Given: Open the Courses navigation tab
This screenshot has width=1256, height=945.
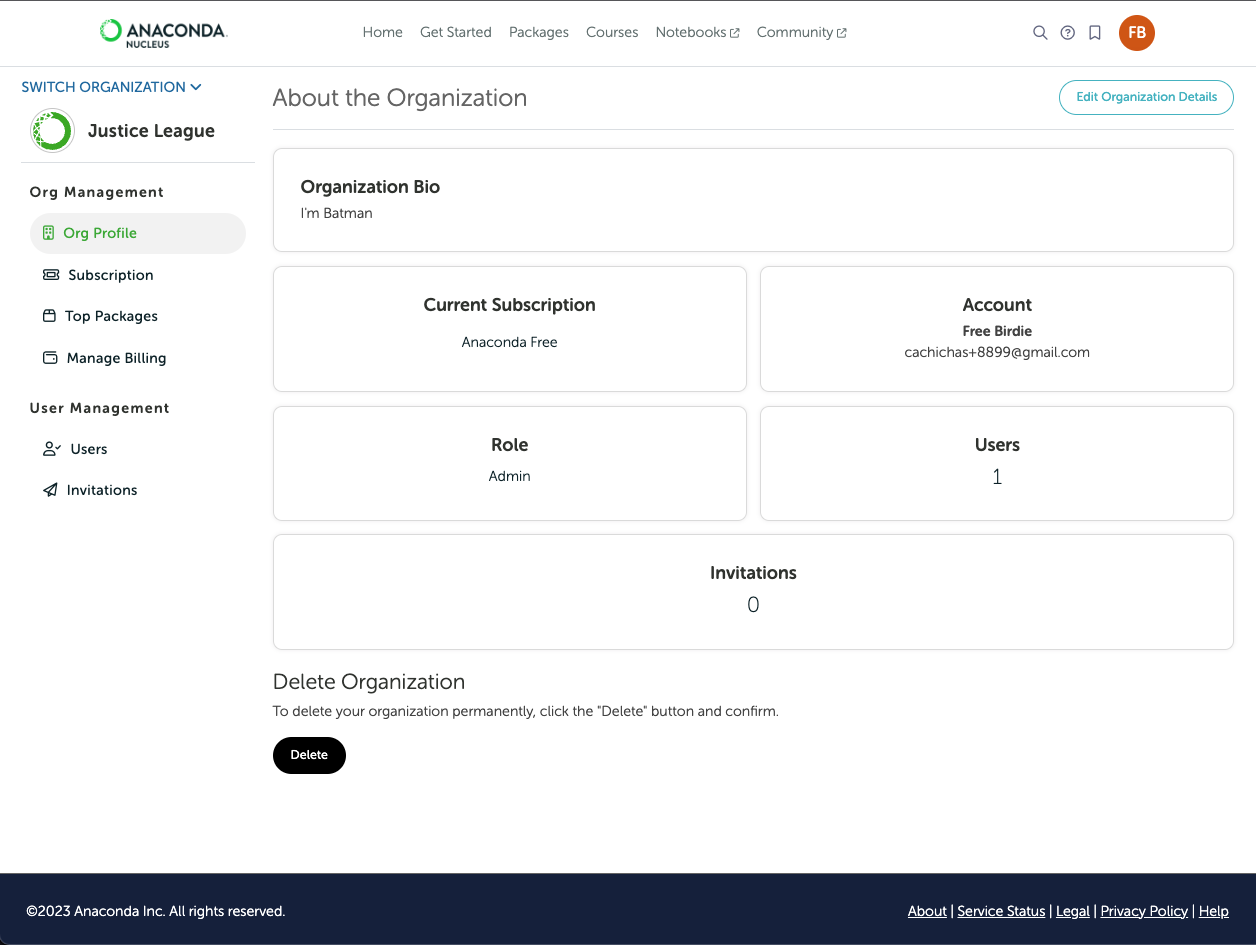Looking at the screenshot, I should click(x=612, y=33).
